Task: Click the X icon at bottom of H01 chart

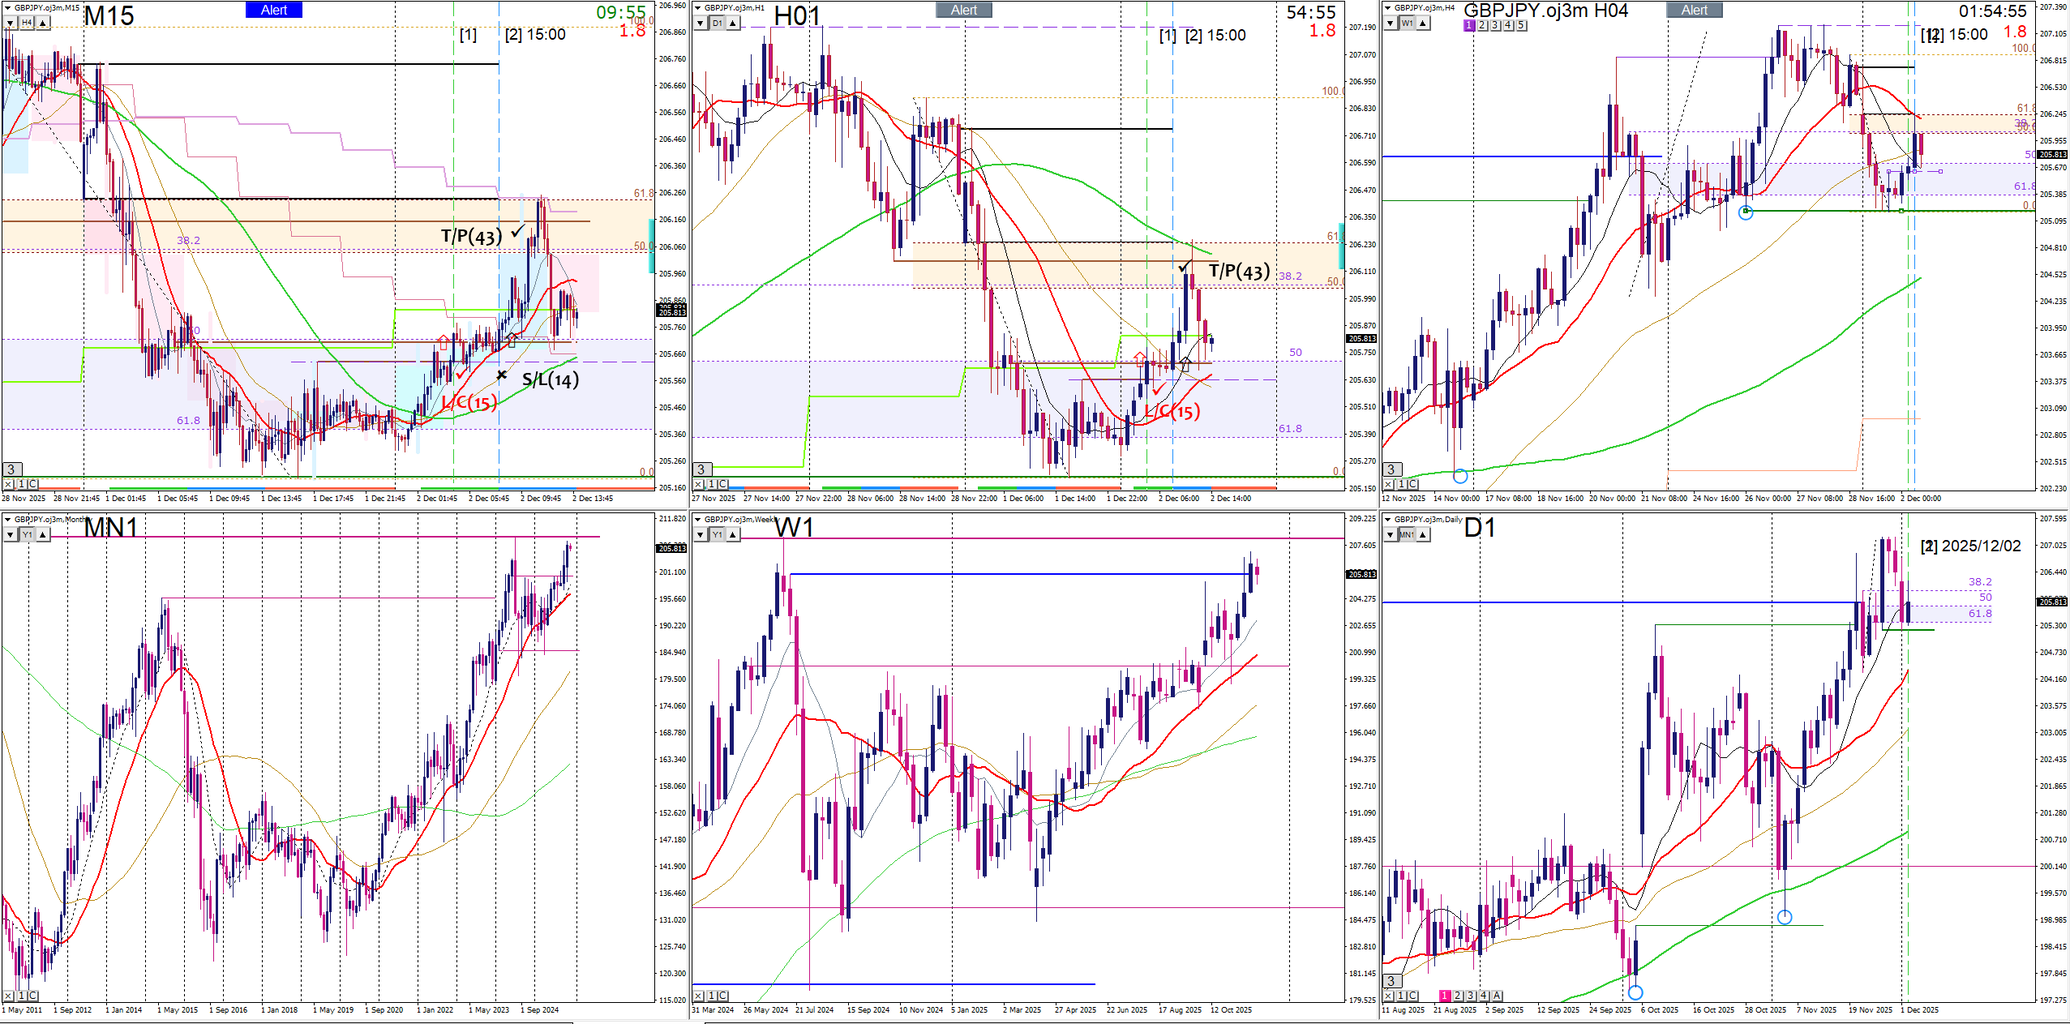Action: click(x=699, y=484)
